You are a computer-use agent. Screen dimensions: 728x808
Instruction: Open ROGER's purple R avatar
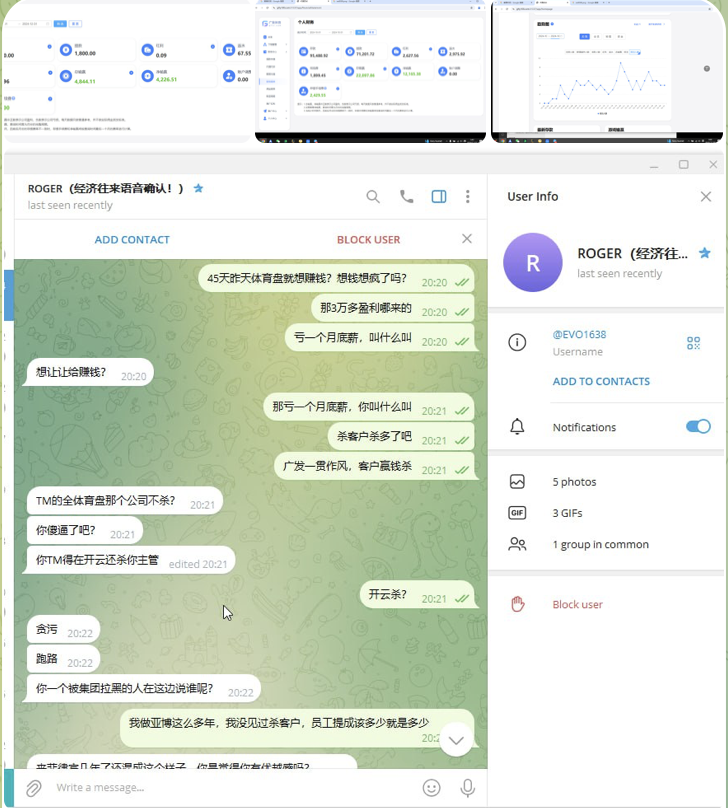point(533,262)
